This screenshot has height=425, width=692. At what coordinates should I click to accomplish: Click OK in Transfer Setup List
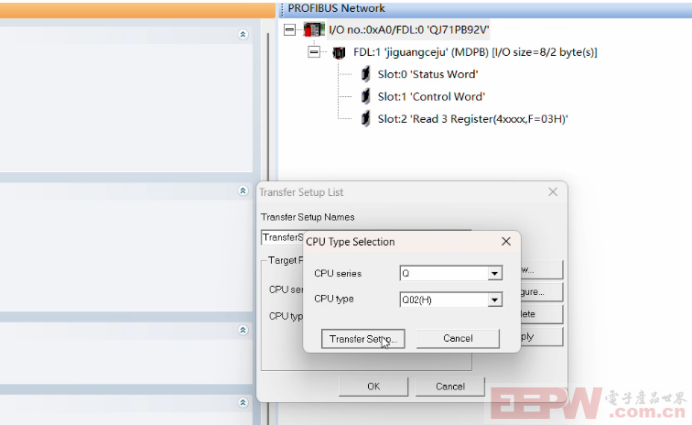(373, 386)
